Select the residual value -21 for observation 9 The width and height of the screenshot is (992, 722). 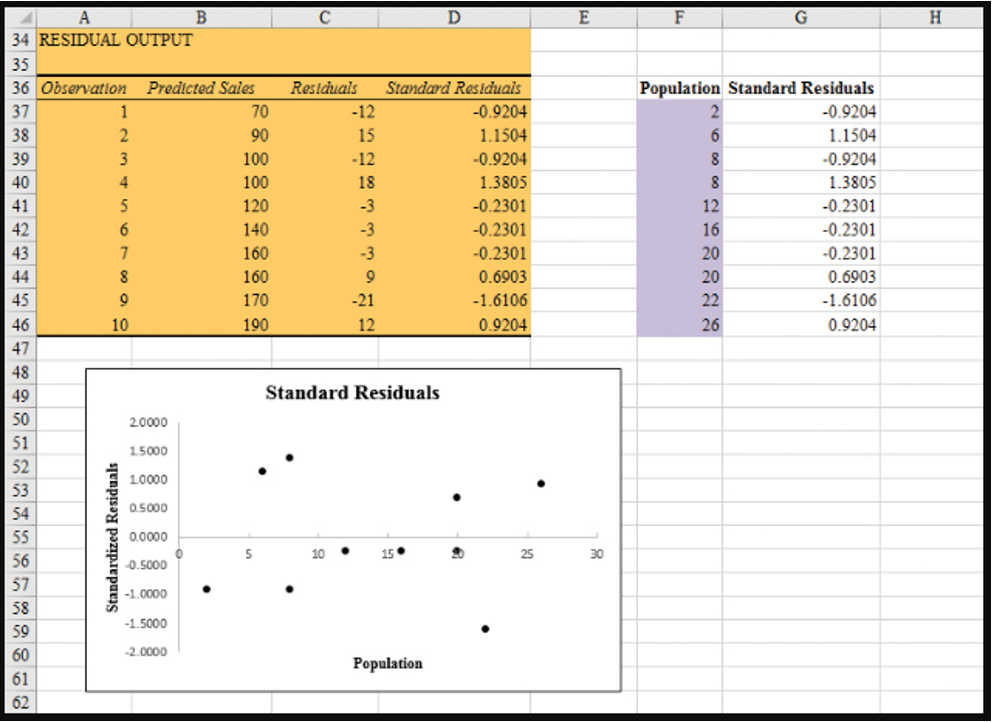[330, 301]
